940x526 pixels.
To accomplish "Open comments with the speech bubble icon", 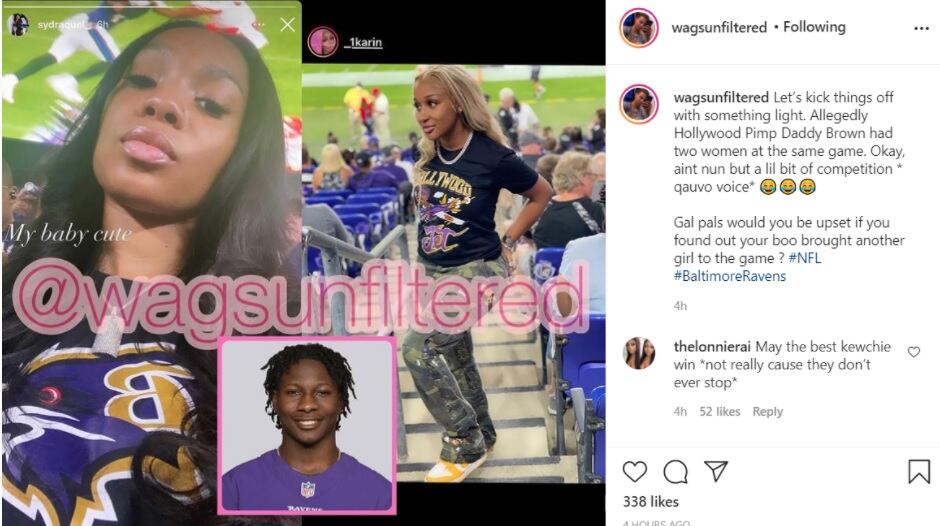I will [676, 472].
